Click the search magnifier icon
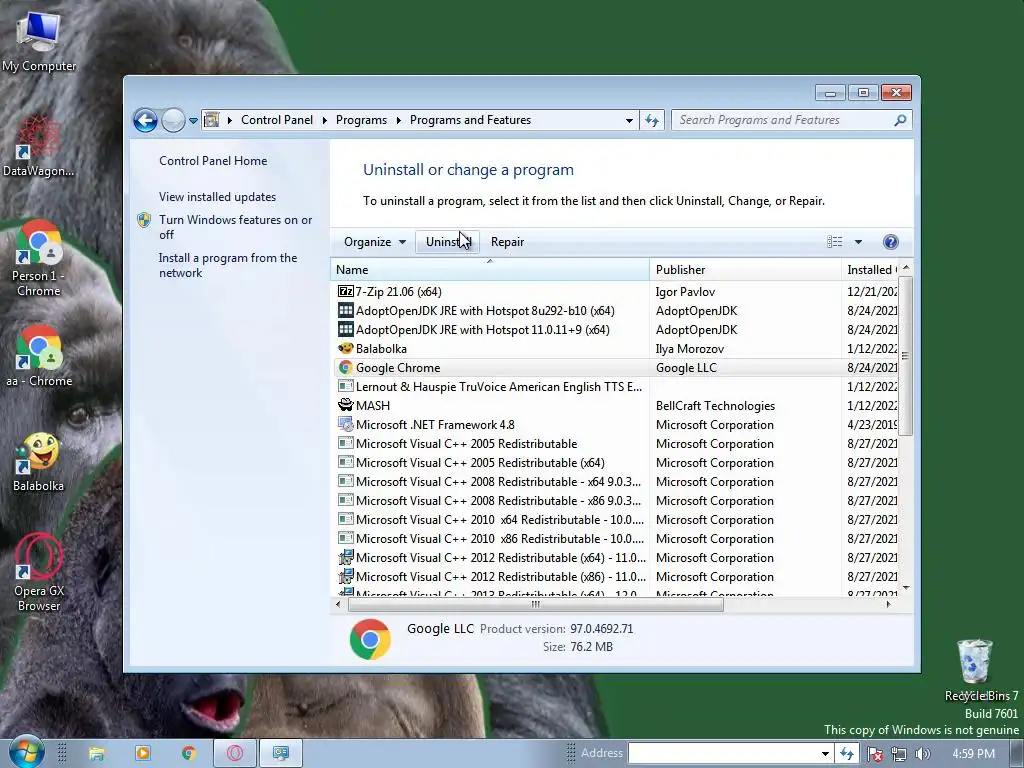Viewport: 1024px width, 768px height. [901, 120]
